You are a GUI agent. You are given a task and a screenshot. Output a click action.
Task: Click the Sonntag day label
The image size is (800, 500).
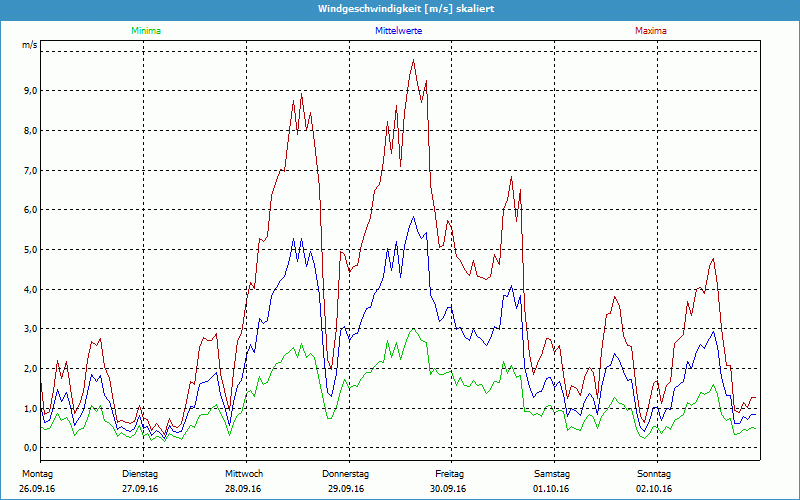(x=654, y=473)
